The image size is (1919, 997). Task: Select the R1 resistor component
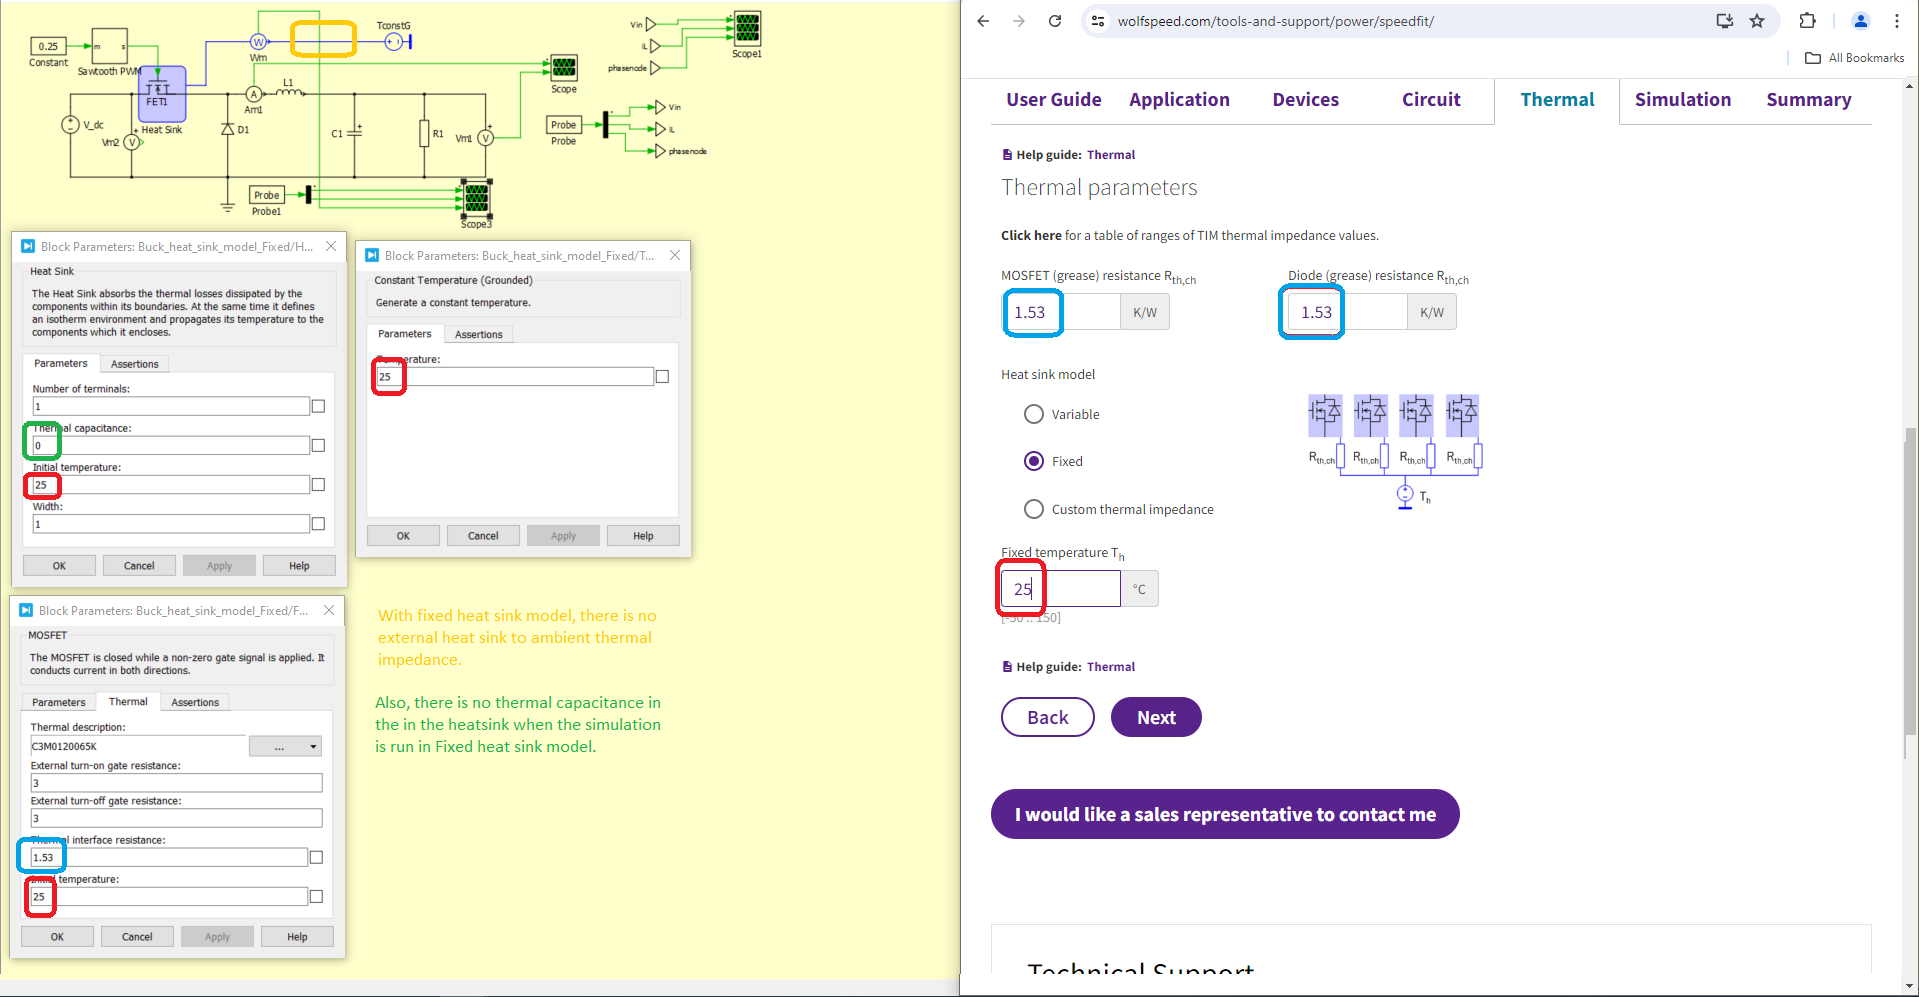pyautogui.click(x=424, y=133)
